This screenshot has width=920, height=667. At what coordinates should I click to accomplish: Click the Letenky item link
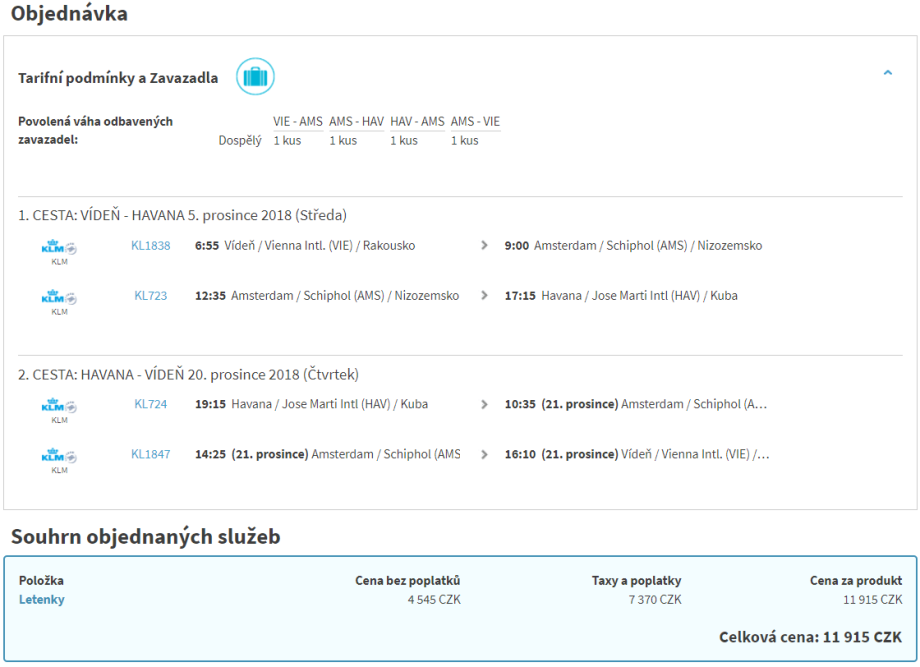42,600
